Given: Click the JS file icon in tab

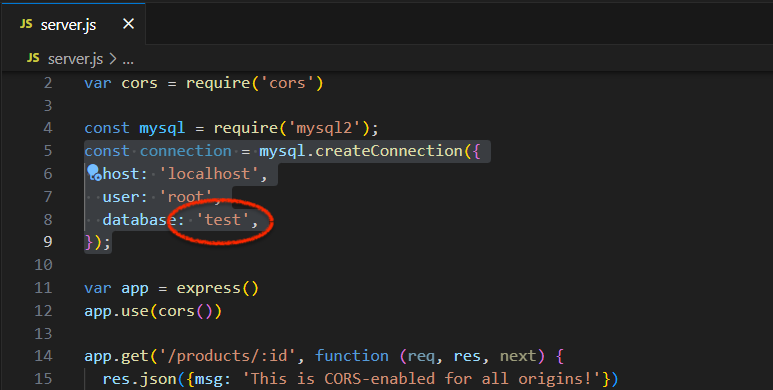Looking at the screenshot, I should tap(26, 24).
